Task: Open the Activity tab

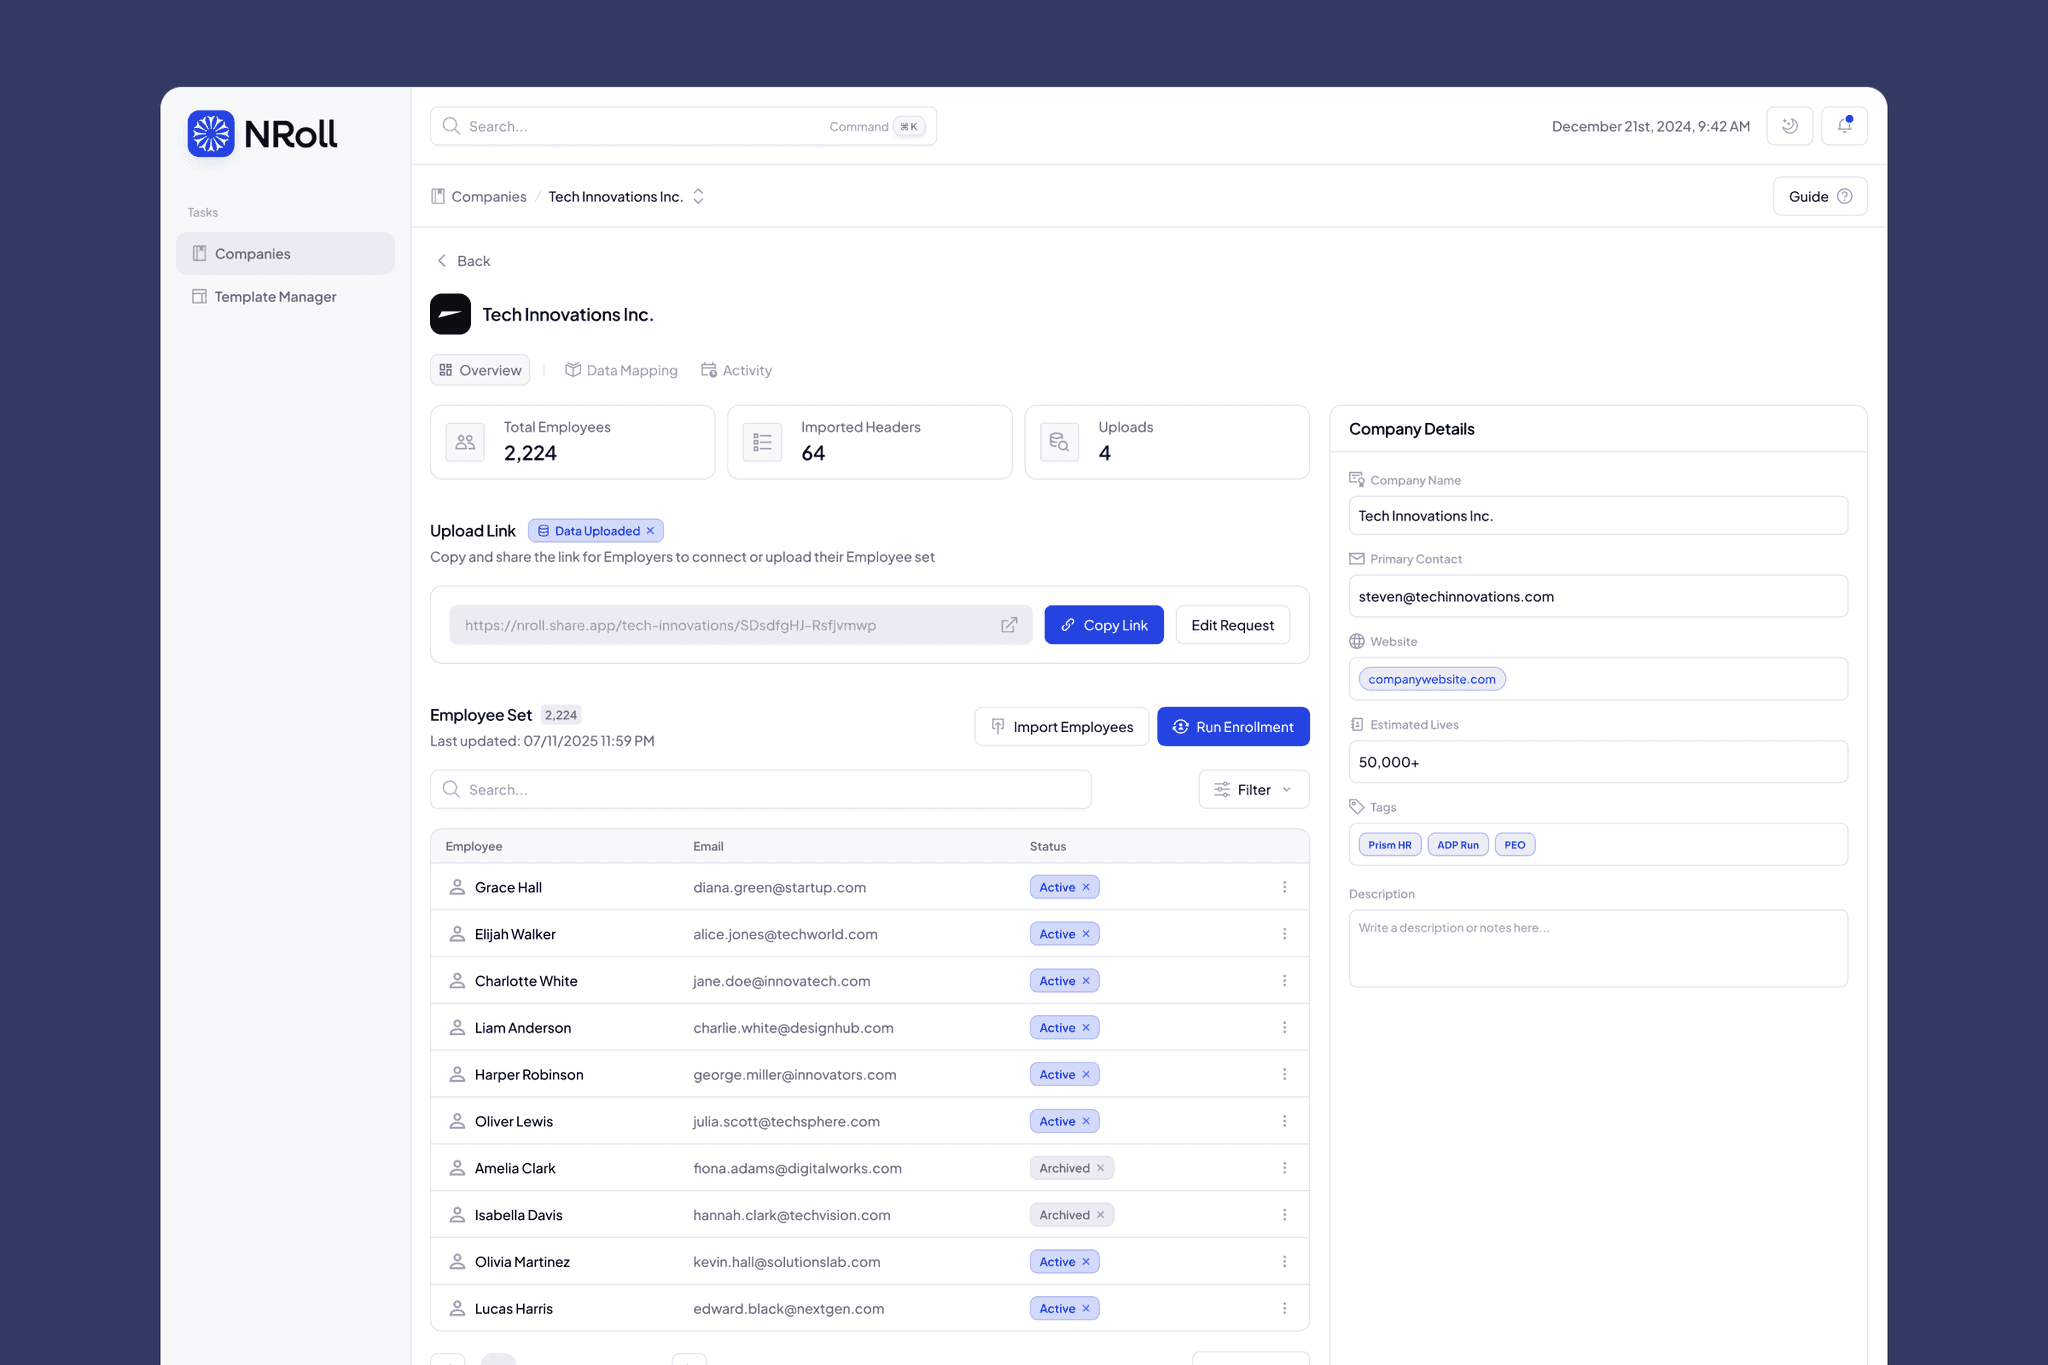Action: tap(736, 370)
